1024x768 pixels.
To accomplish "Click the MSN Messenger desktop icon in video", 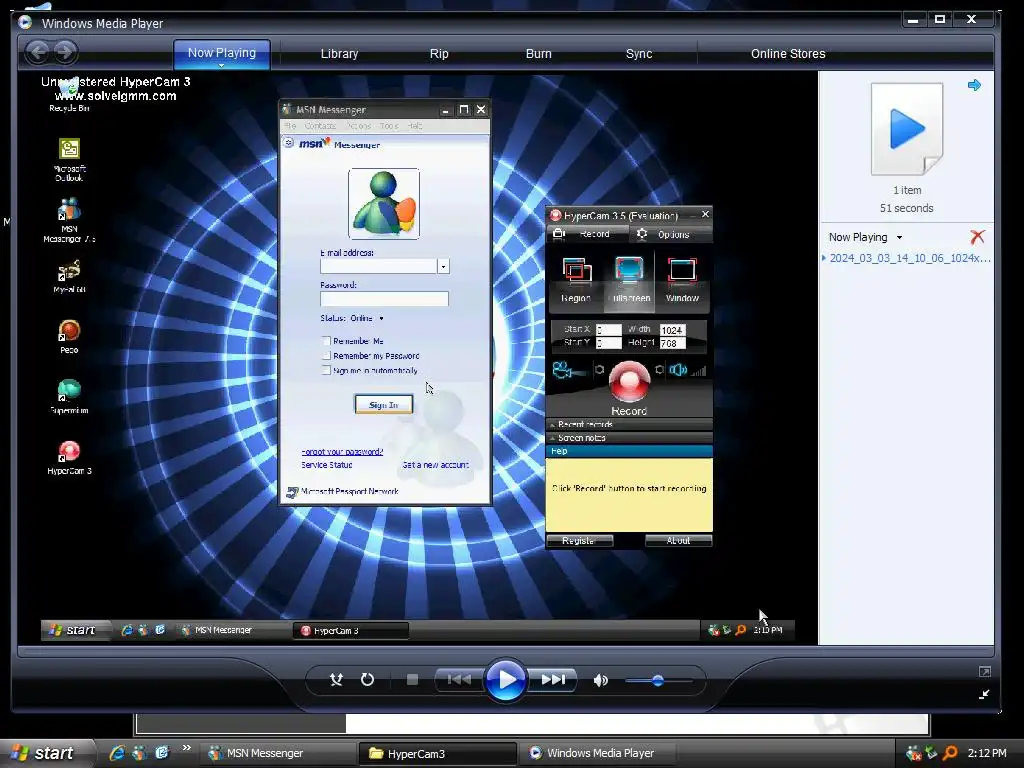I will point(69,220).
